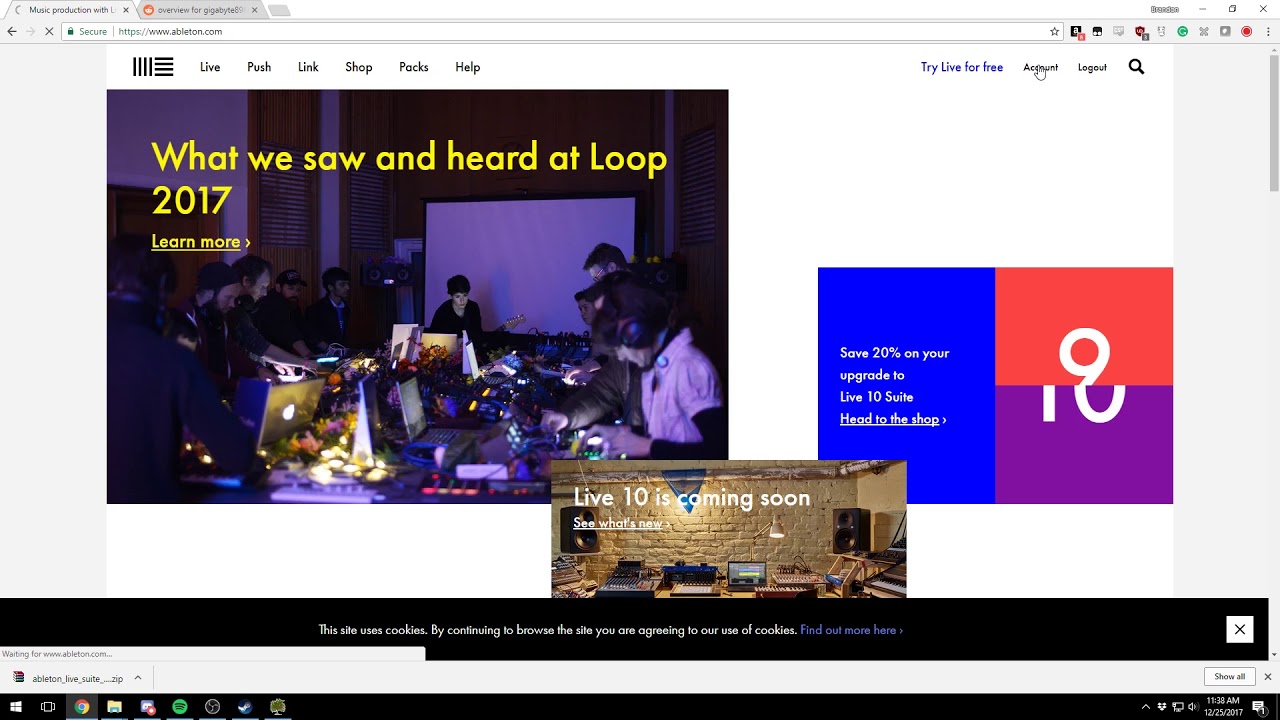Open the Push menu item
This screenshot has width=1280, height=720.
click(x=259, y=67)
